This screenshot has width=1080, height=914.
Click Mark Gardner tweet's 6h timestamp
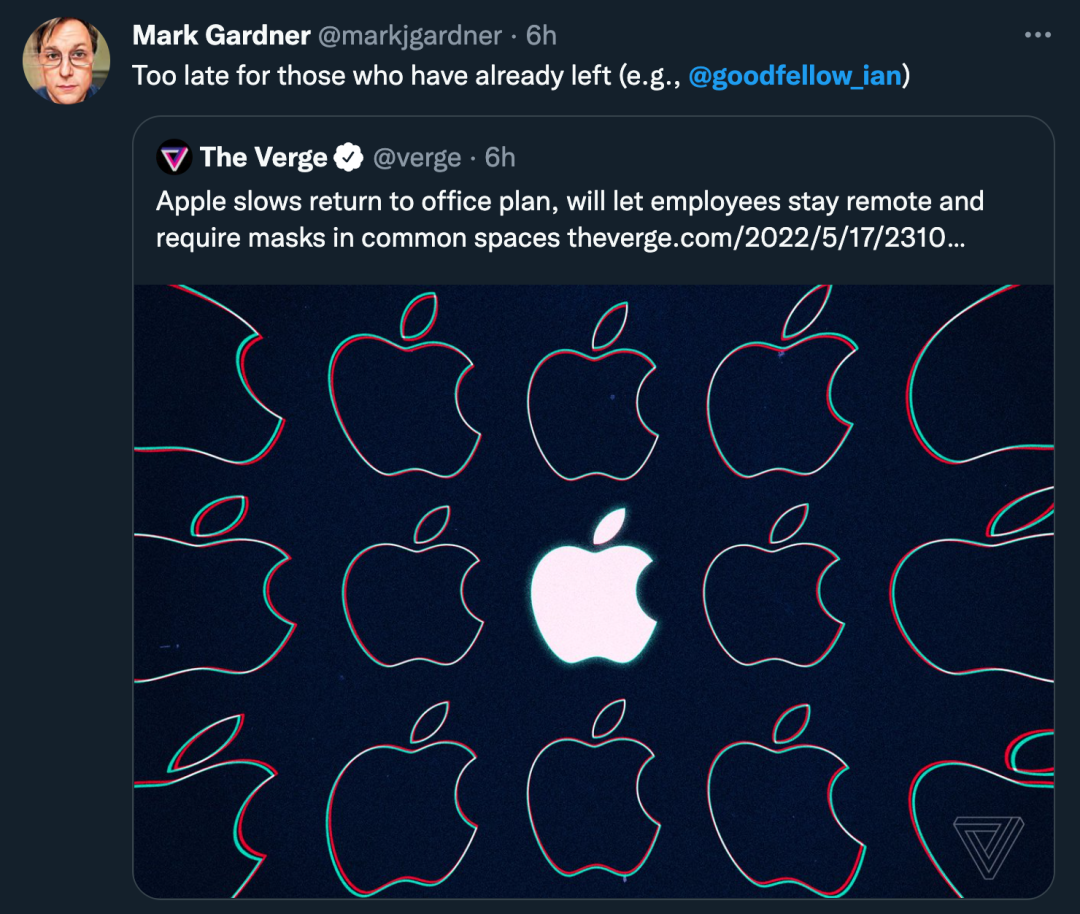(x=541, y=36)
